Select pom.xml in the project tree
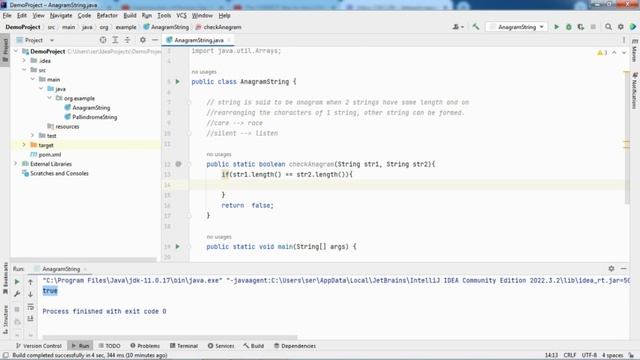This screenshot has height=360, width=640. tap(50, 155)
